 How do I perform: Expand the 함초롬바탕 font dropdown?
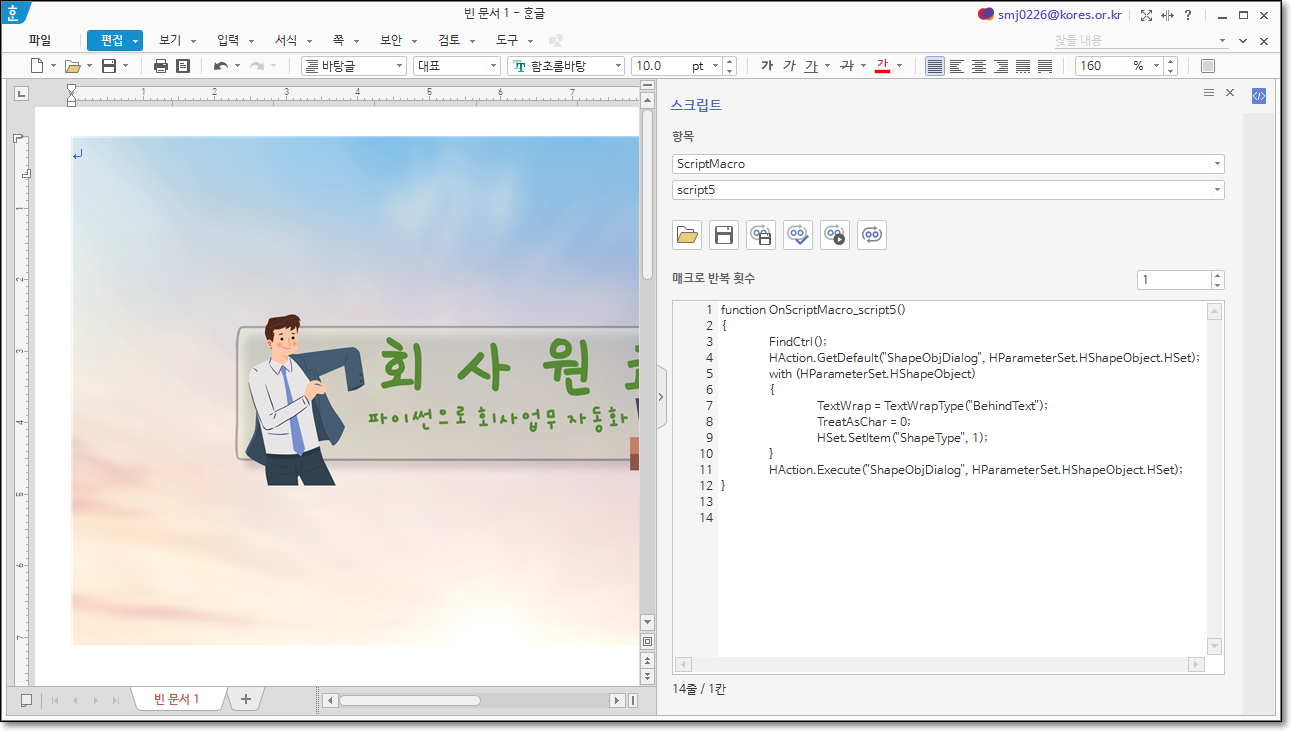tap(618, 66)
